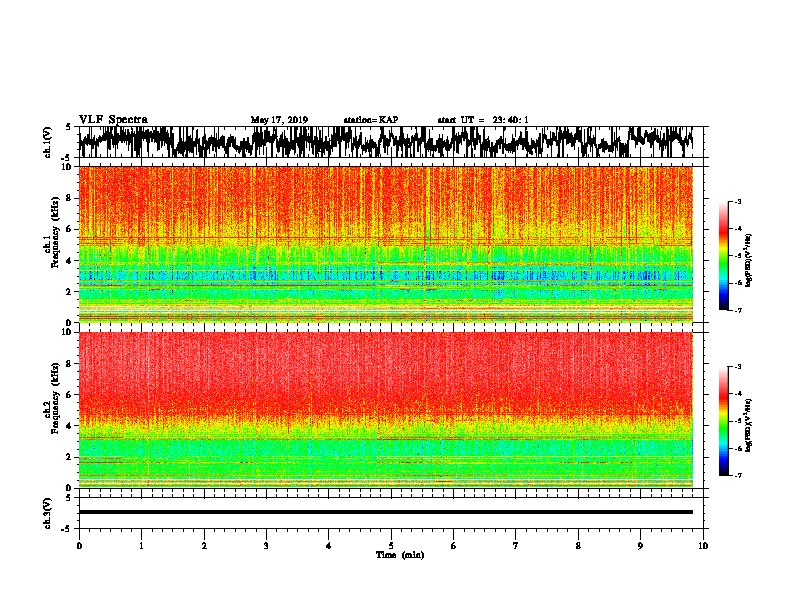Click the ch.2 spectrogram panel
792x612 pixels.
click(386, 410)
